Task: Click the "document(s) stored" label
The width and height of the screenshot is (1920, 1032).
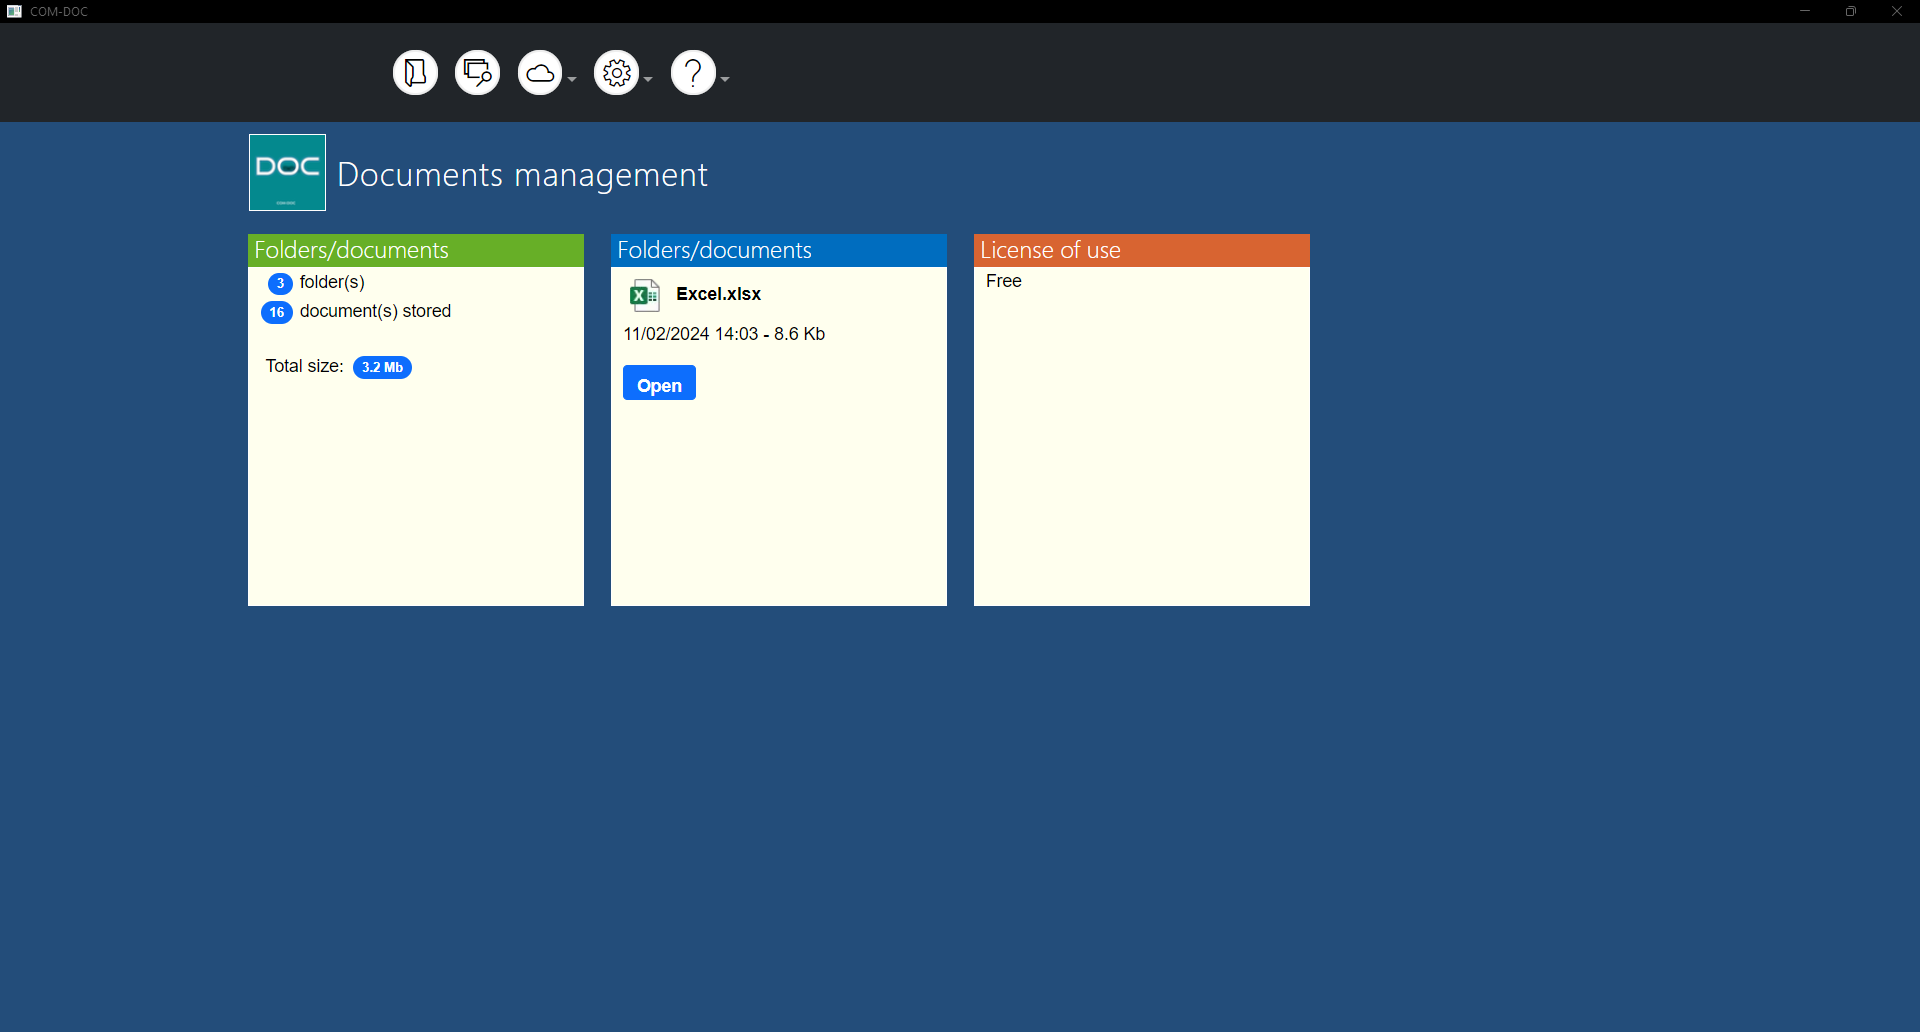Action: click(x=375, y=311)
